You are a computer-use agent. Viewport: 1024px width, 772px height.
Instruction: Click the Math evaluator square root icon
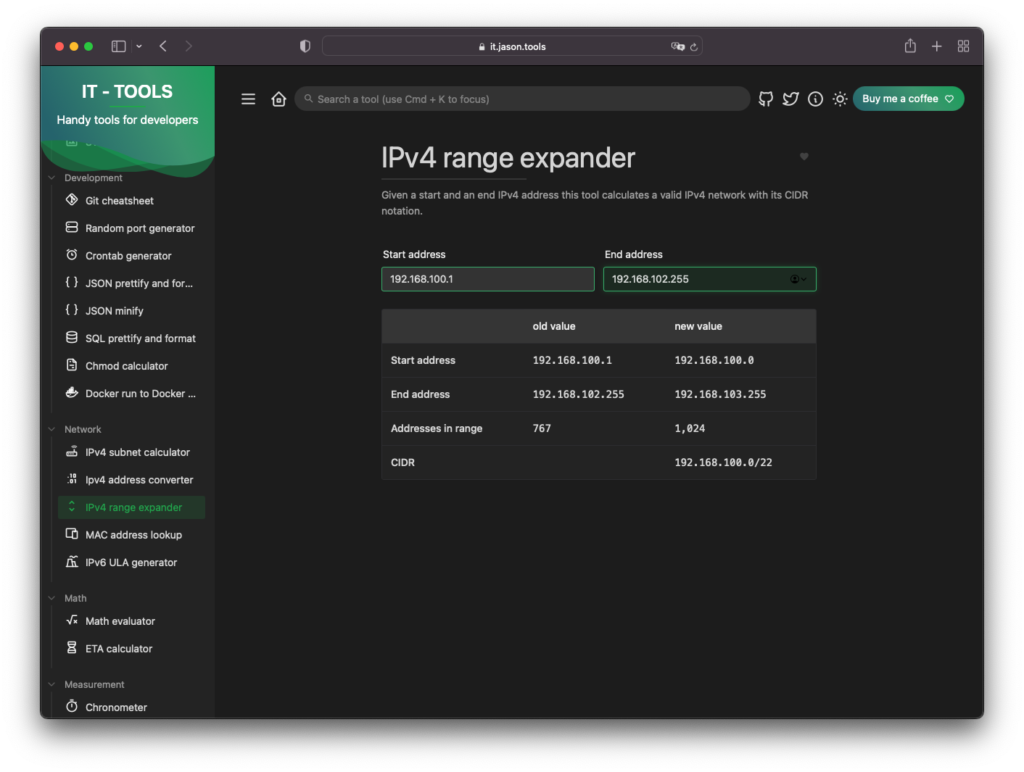coord(72,620)
